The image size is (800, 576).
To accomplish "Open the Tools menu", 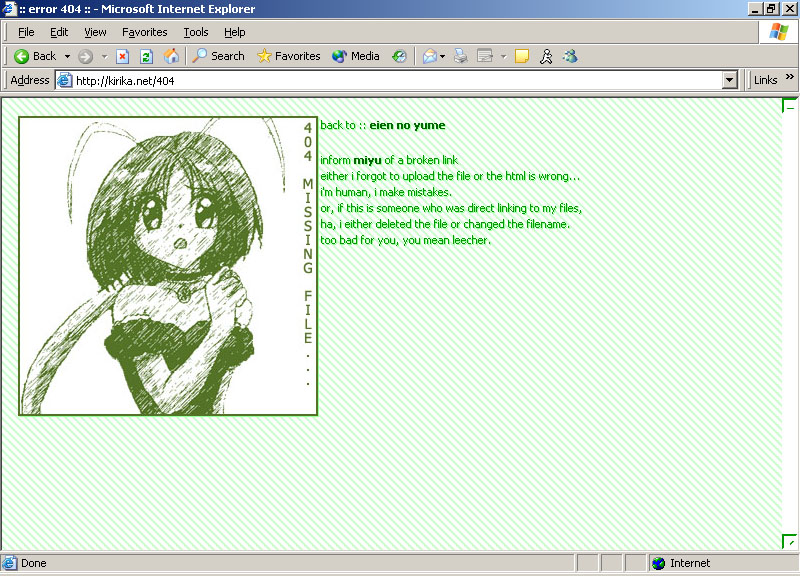I will pos(196,32).
